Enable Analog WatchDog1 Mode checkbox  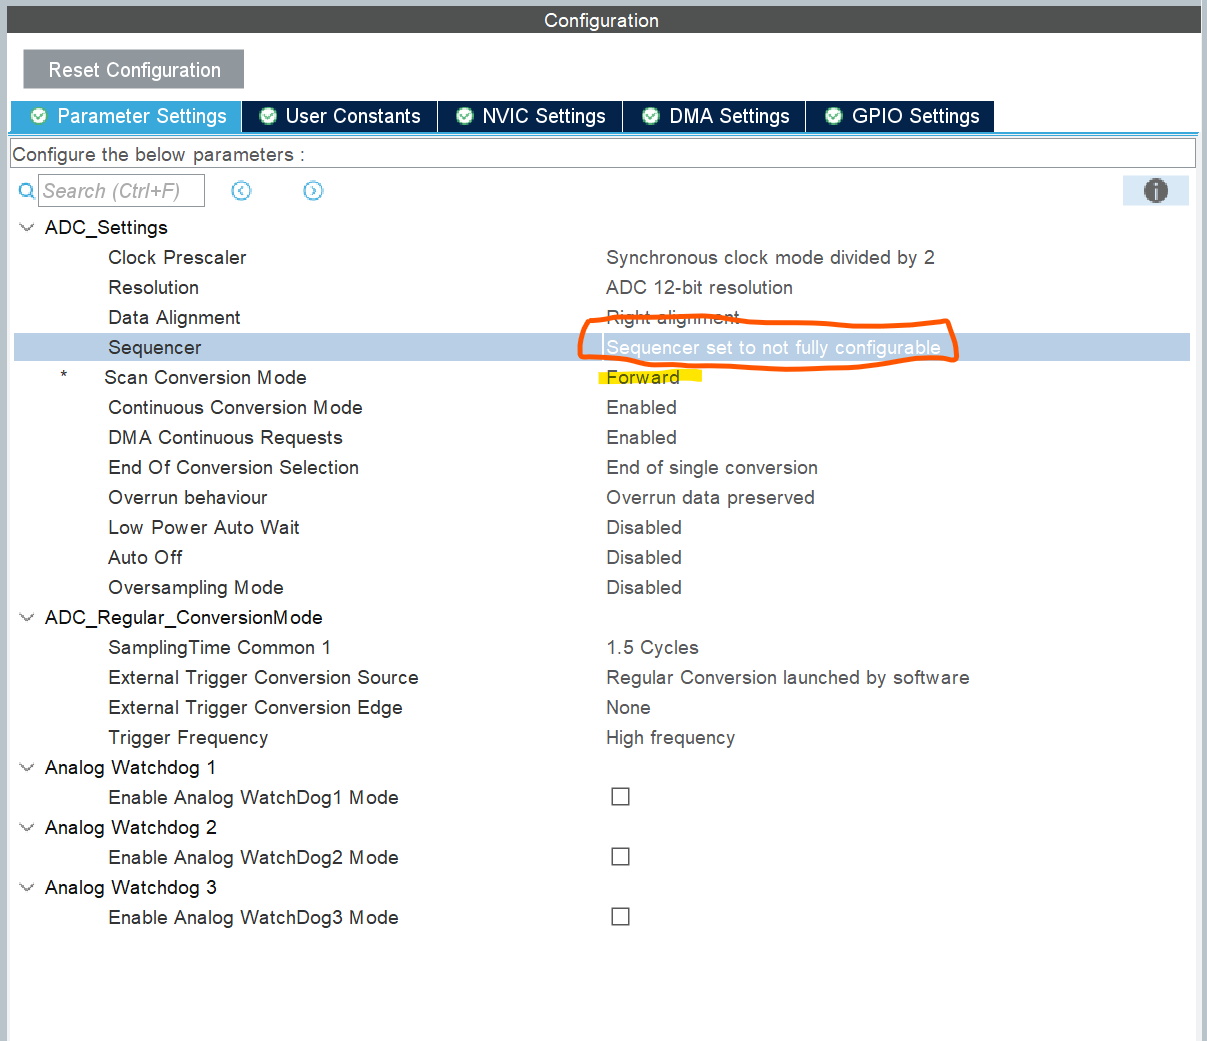[620, 796]
